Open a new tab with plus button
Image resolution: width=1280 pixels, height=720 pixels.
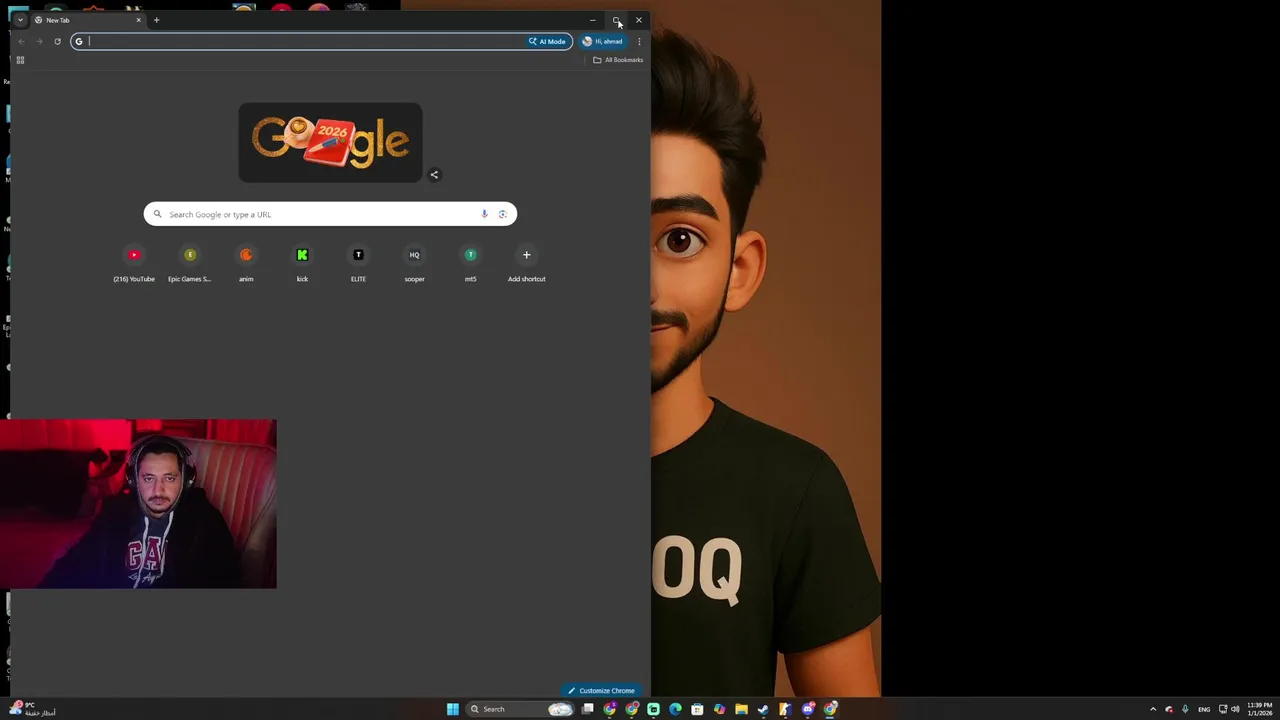[156, 20]
